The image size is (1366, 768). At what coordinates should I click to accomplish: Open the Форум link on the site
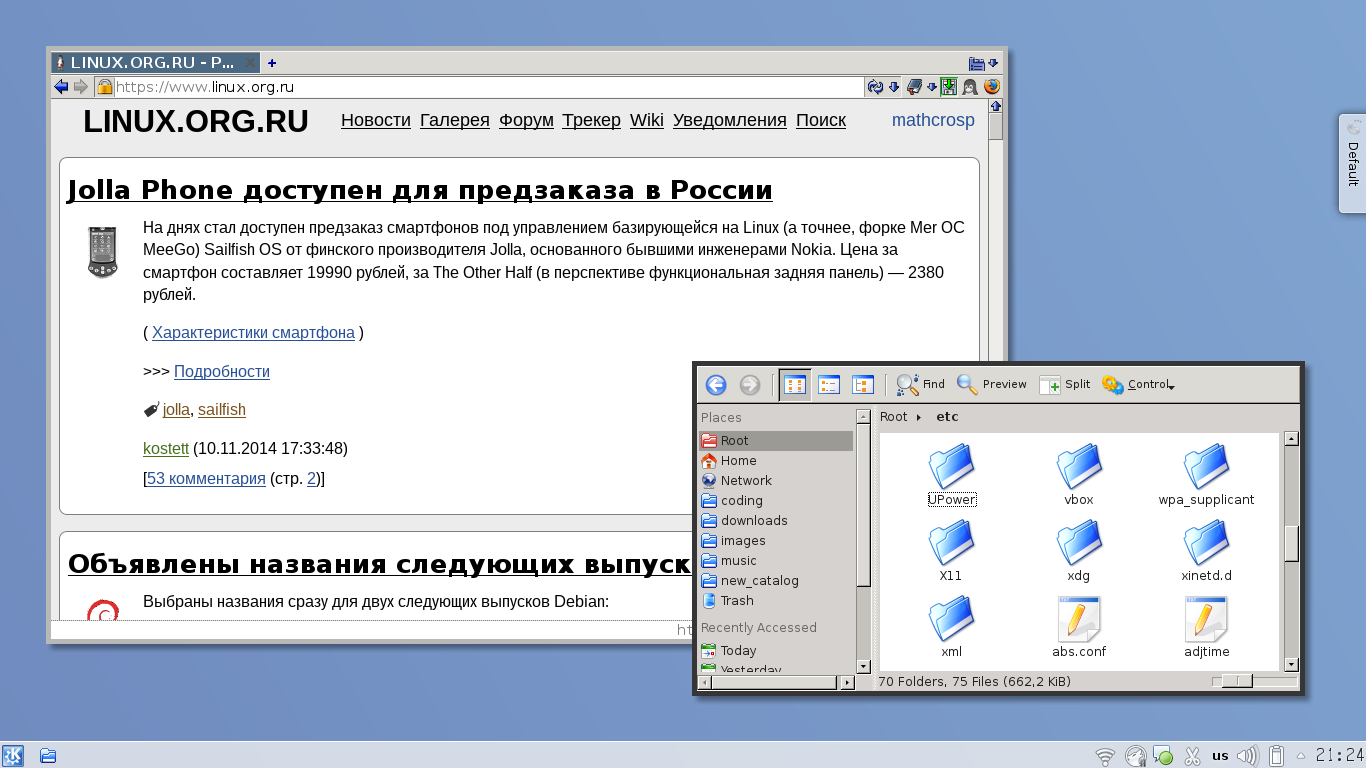[526, 121]
